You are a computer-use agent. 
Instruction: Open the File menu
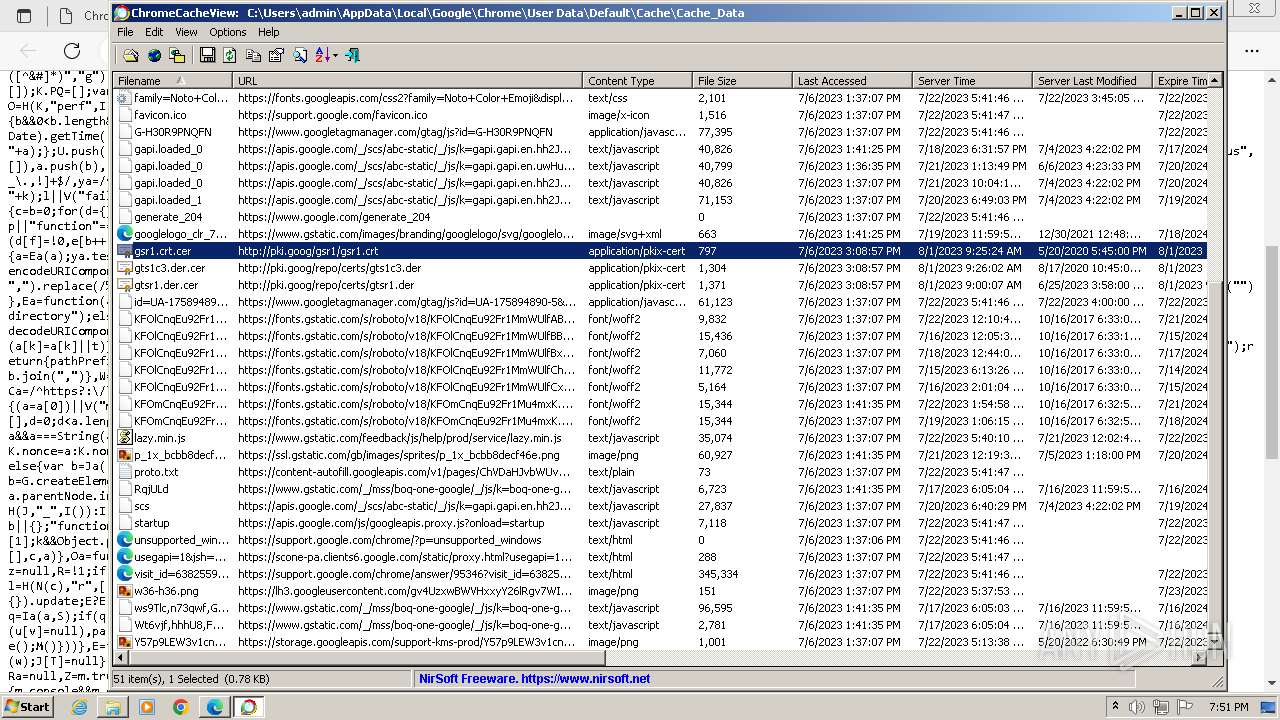click(x=125, y=32)
